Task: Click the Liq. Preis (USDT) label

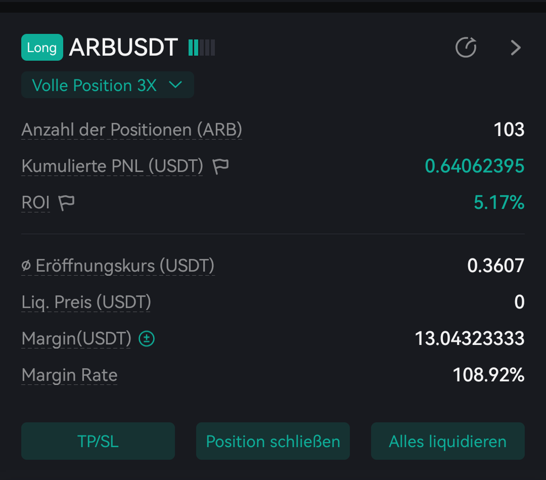Action: pos(86,302)
